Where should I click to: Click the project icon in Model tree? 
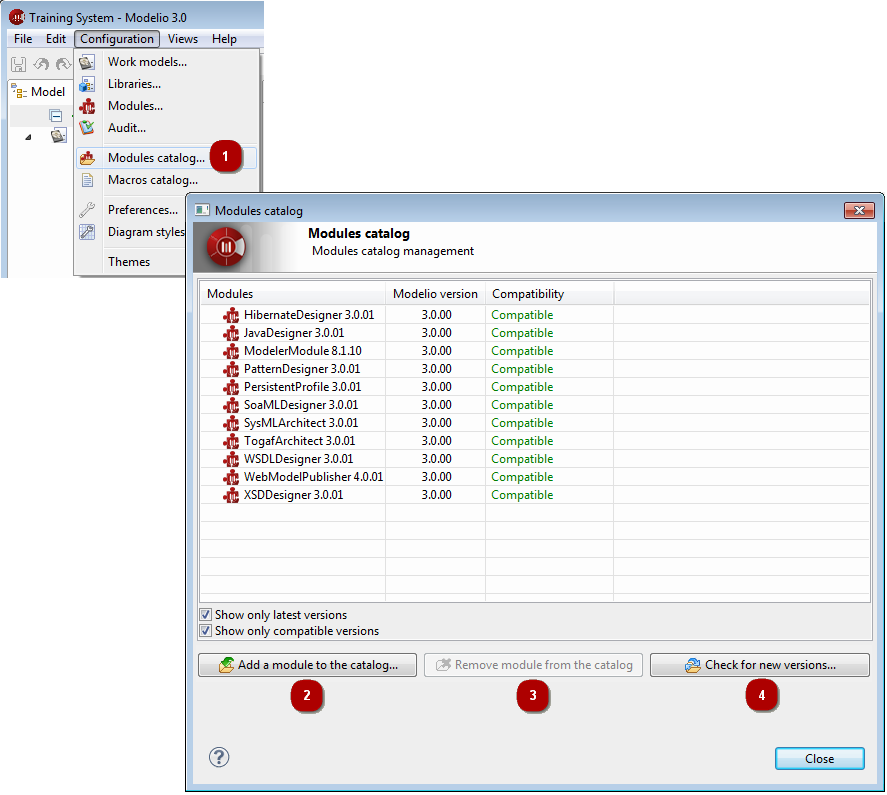click(59, 136)
